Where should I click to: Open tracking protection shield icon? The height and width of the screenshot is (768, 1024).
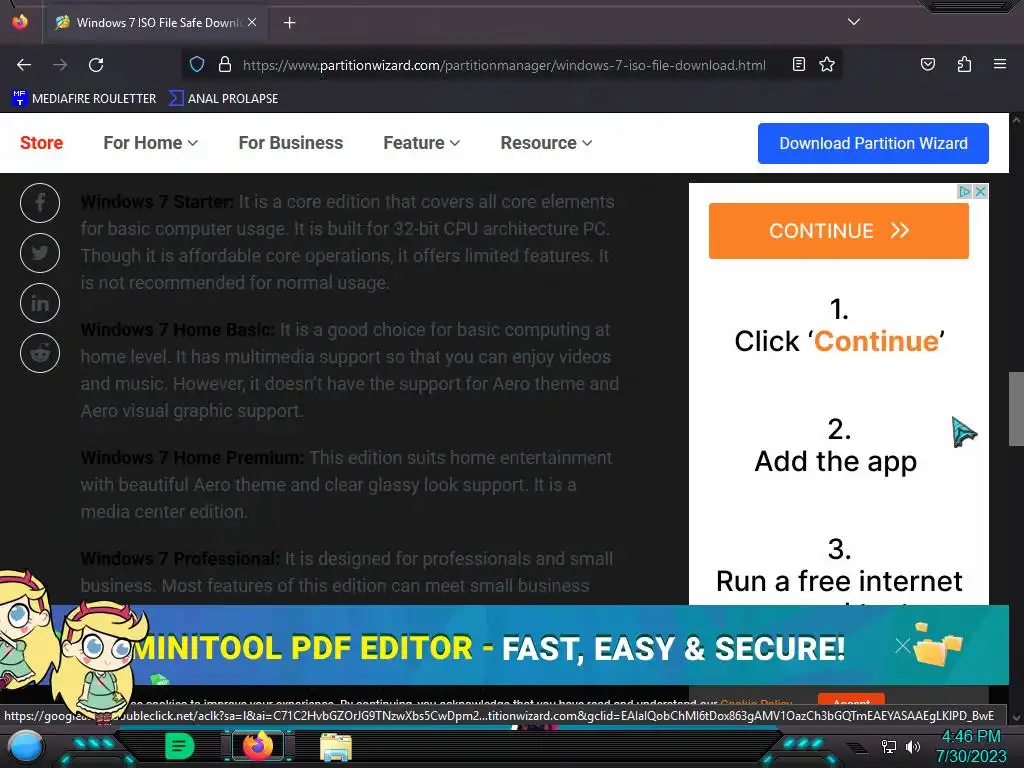click(x=197, y=65)
